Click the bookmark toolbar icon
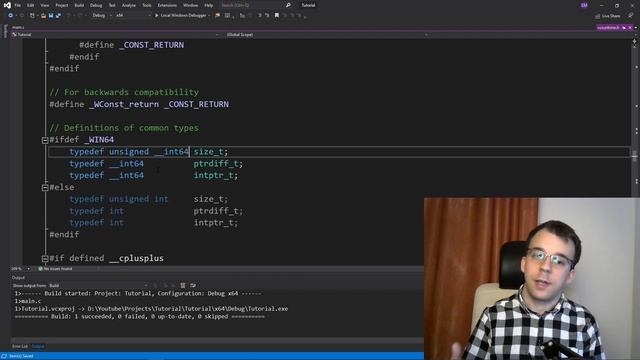640x360 pixels. point(277,16)
